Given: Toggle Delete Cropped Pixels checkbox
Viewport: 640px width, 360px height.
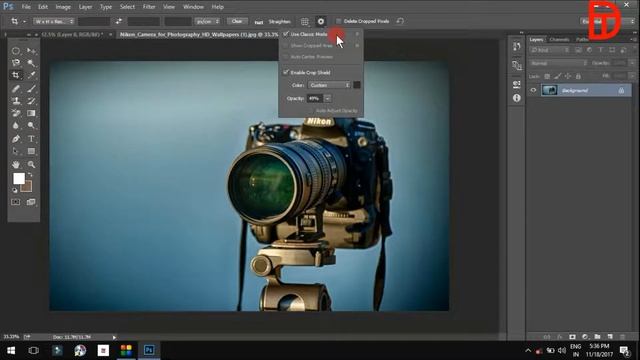Looking at the screenshot, I should [338, 21].
